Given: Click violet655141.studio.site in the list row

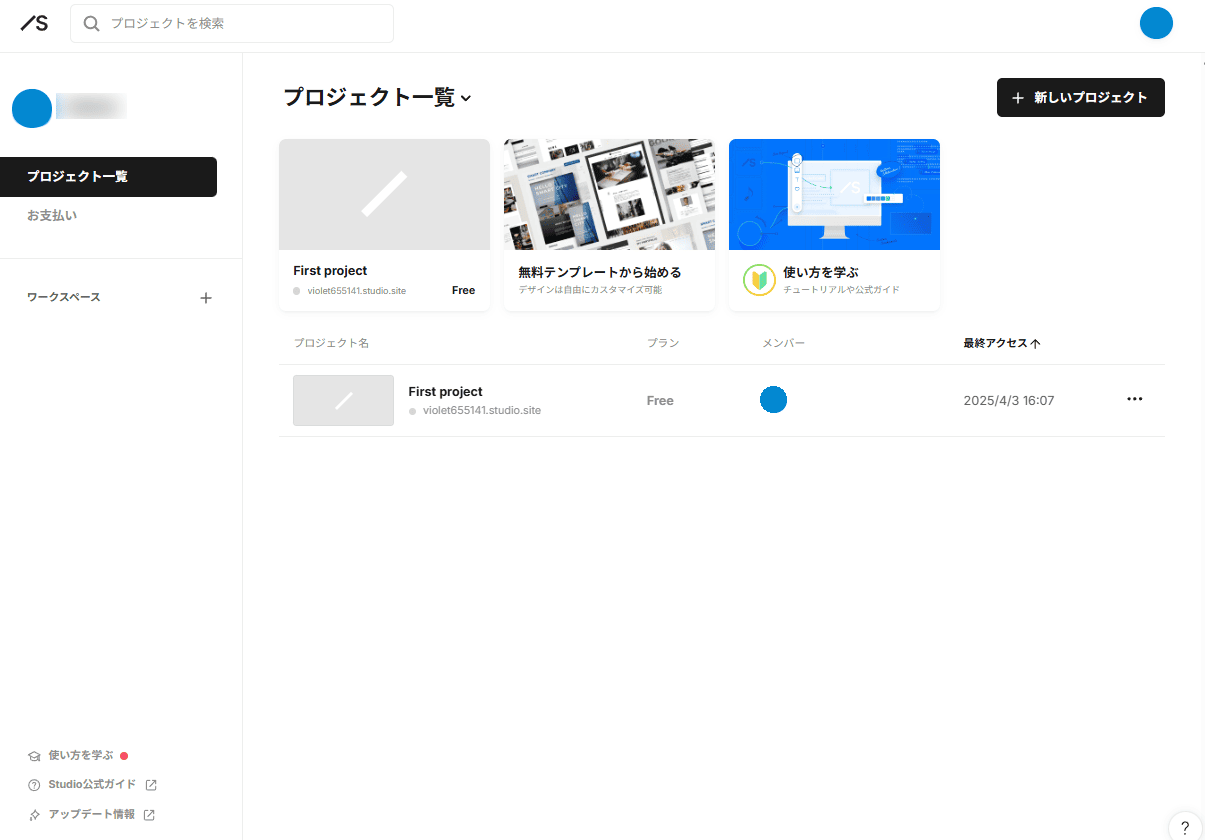Looking at the screenshot, I should (x=482, y=410).
